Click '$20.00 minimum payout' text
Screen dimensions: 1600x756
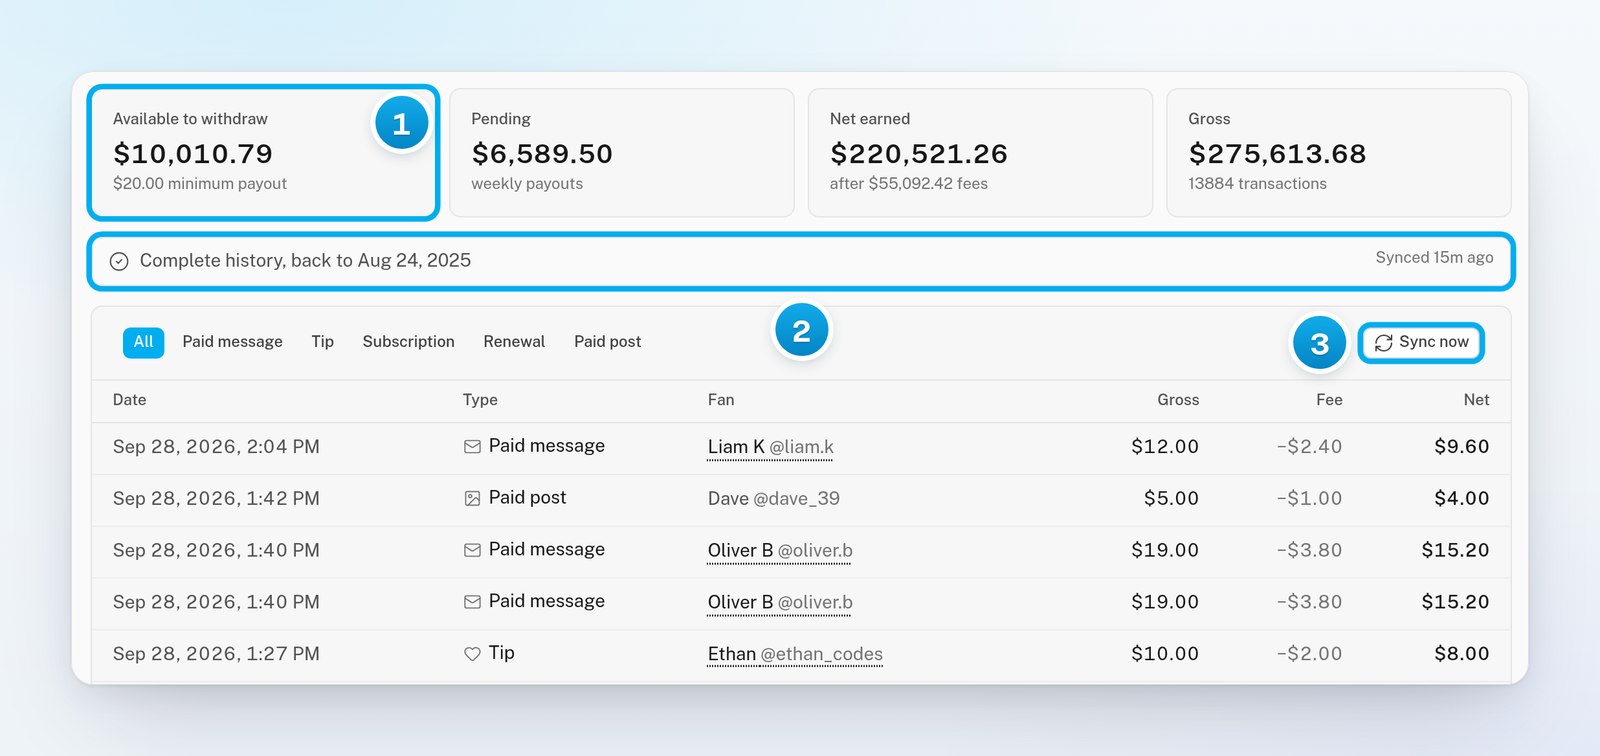click(x=200, y=184)
